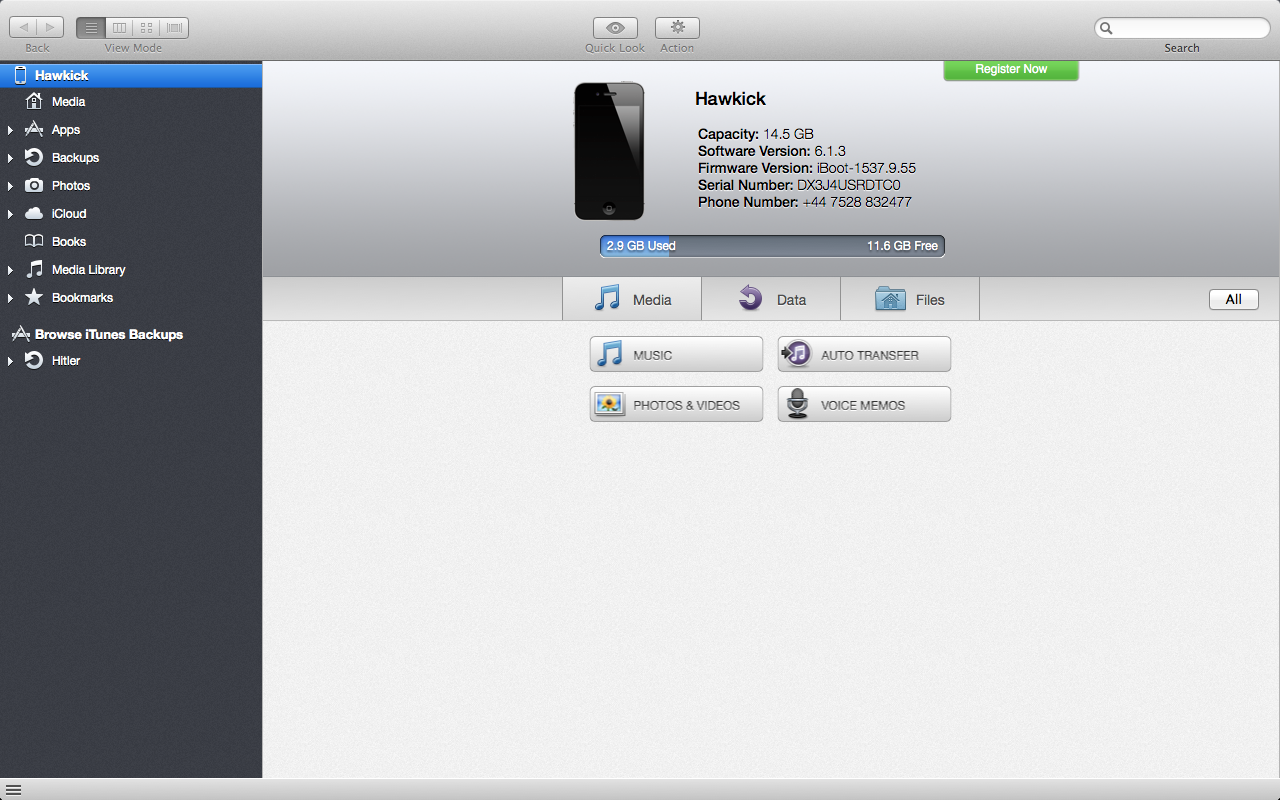Open Media home item in sidebar

131,102
